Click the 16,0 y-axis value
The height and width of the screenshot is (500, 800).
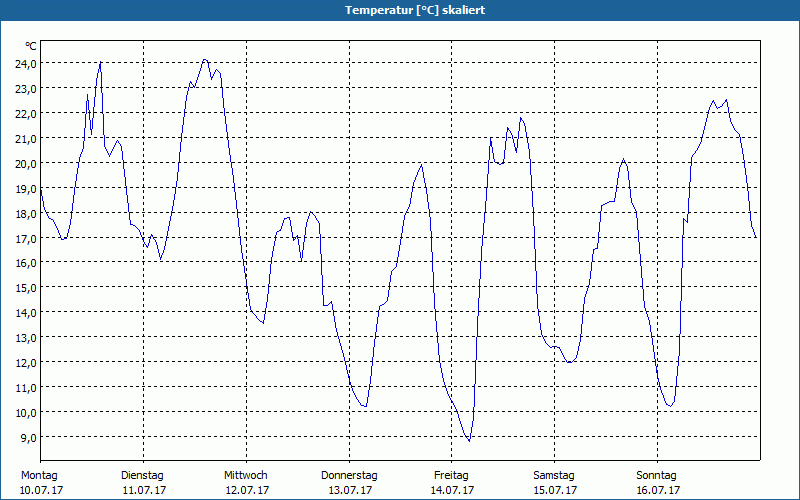point(26,263)
